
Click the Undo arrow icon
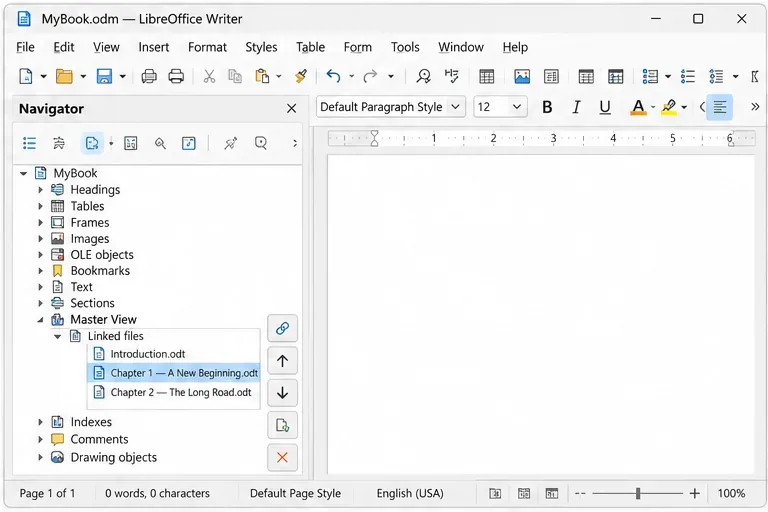click(333, 76)
